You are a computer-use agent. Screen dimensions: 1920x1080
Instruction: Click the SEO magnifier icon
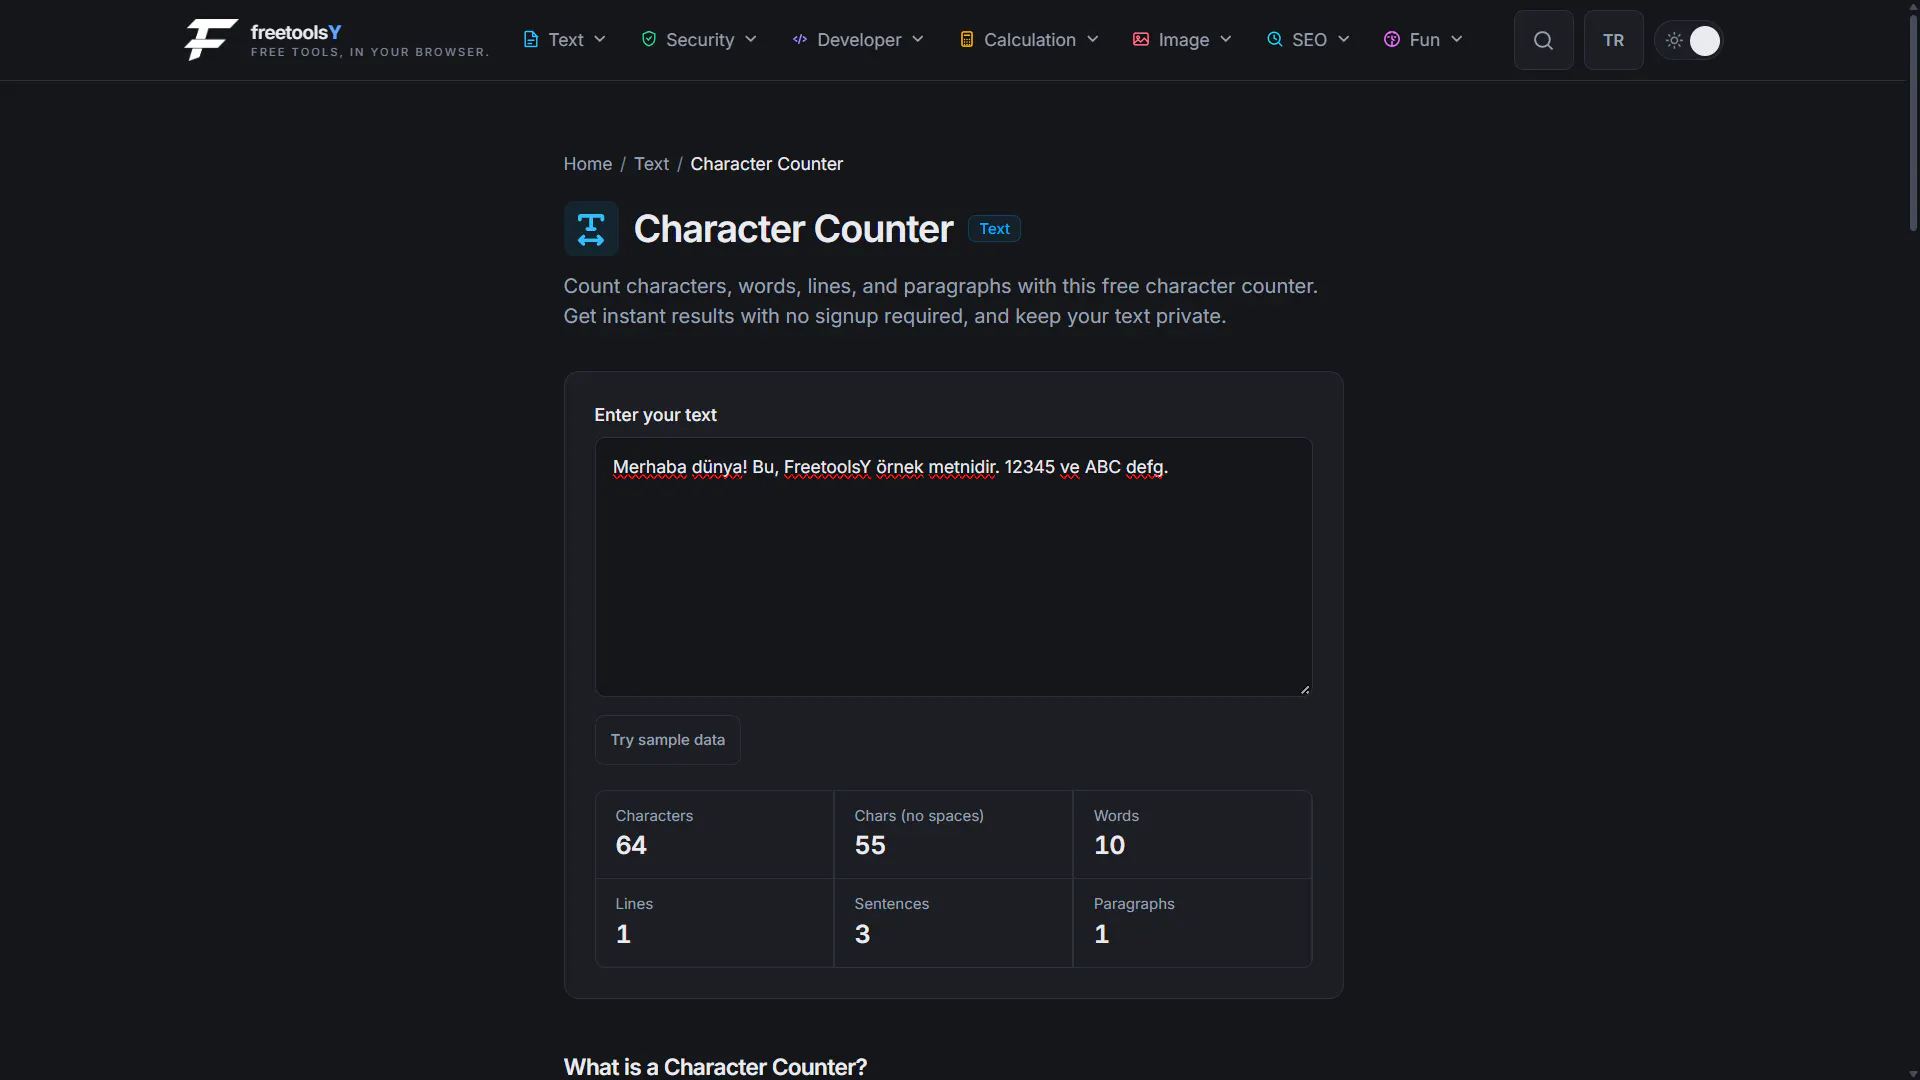1275,40
